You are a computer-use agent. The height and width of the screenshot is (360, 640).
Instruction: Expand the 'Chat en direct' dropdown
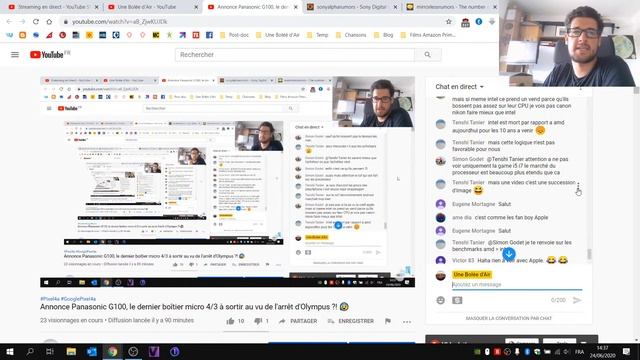coord(459,87)
